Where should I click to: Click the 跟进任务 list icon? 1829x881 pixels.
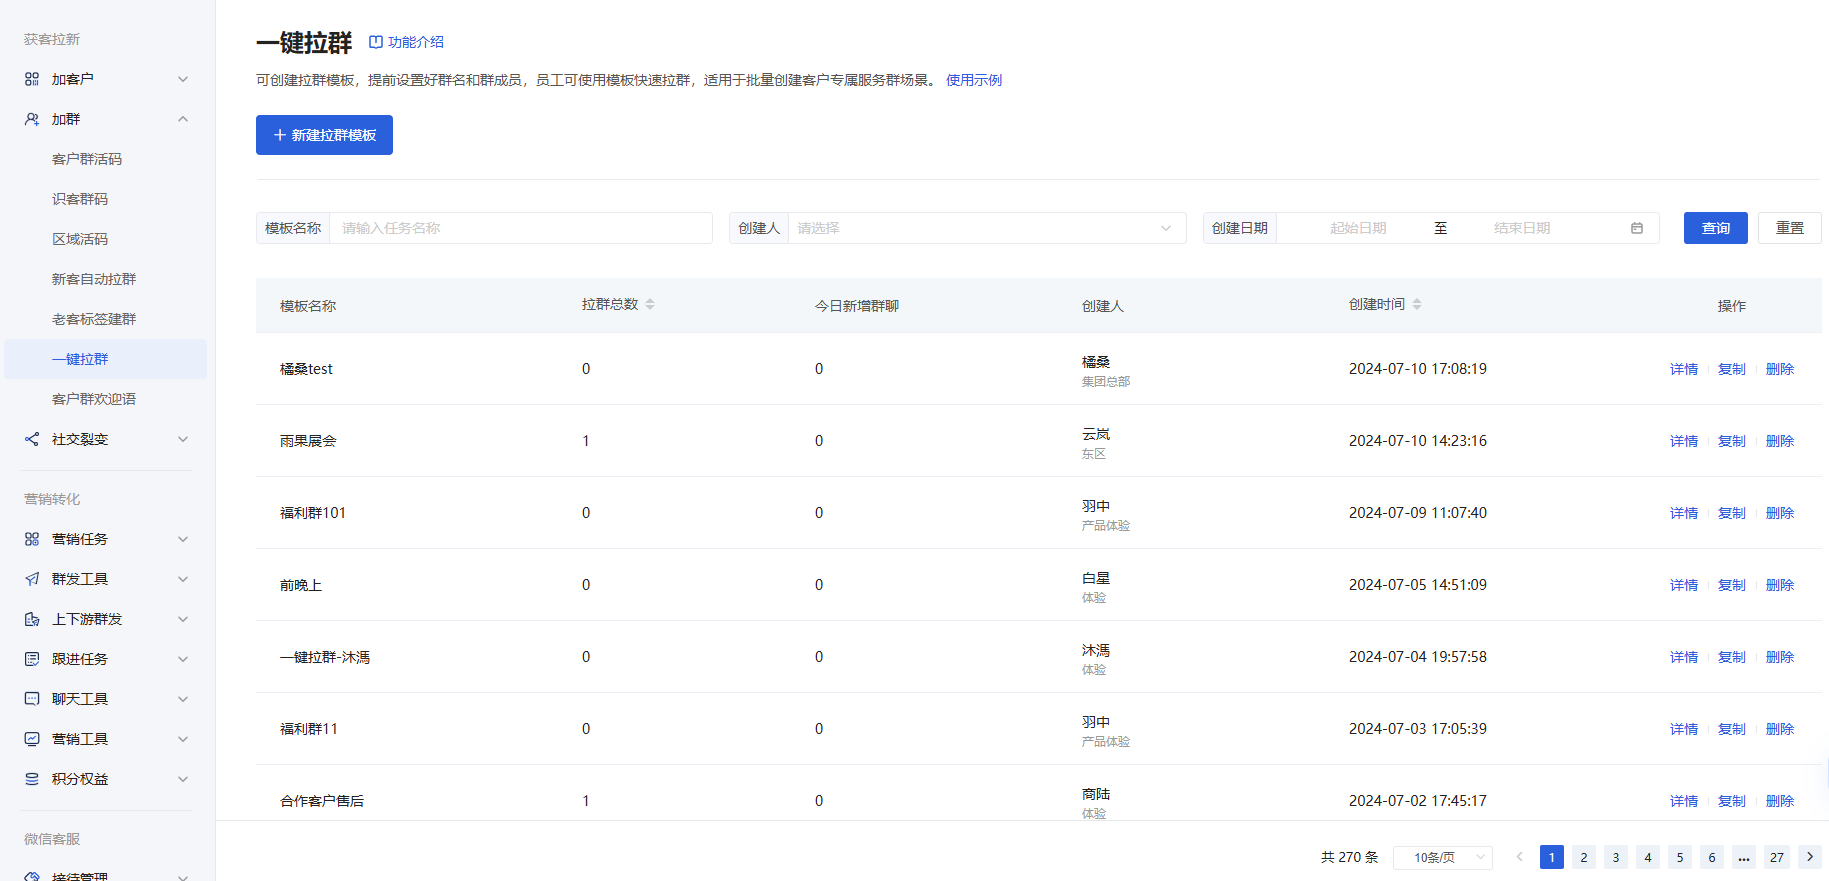tap(32, 659)
